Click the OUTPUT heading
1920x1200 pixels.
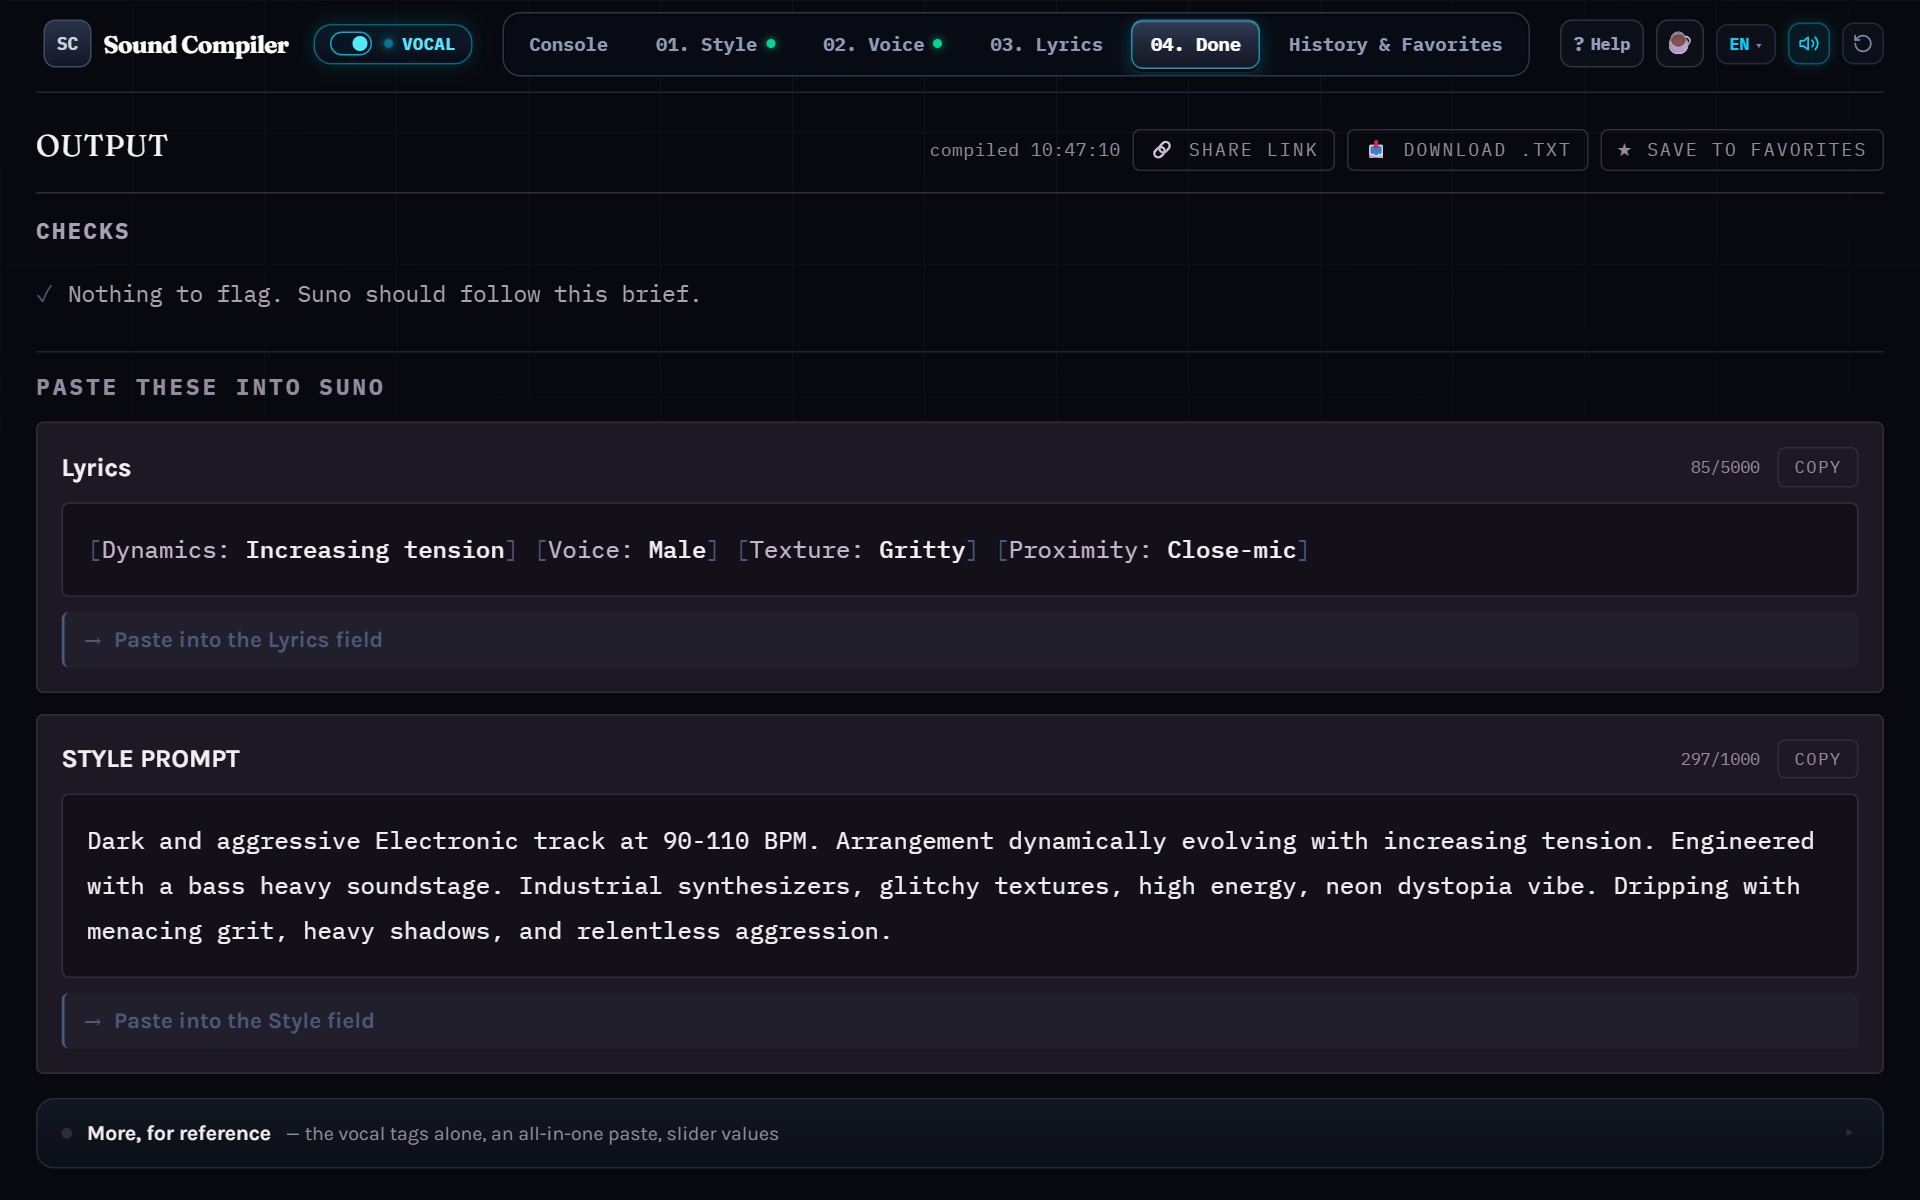102,146
